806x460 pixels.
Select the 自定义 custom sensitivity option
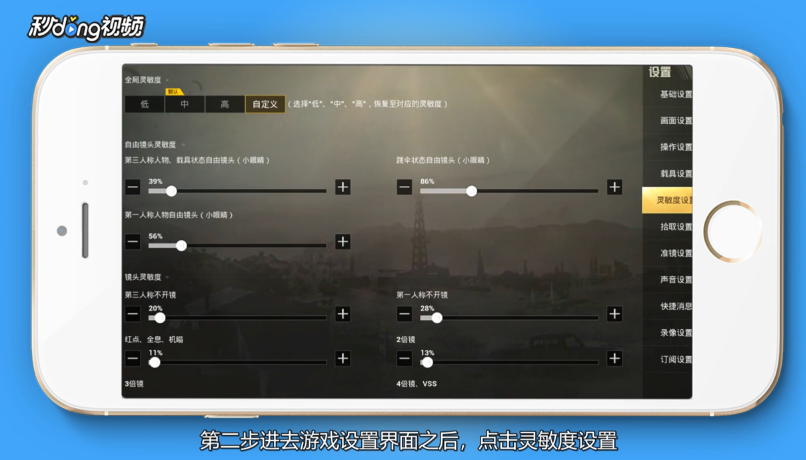pyautogui.click(x=265, y=104)
